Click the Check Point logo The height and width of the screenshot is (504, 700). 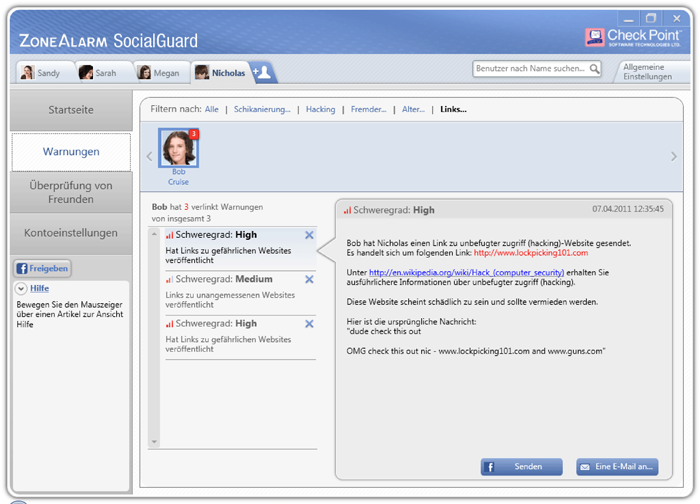point(633,37)
